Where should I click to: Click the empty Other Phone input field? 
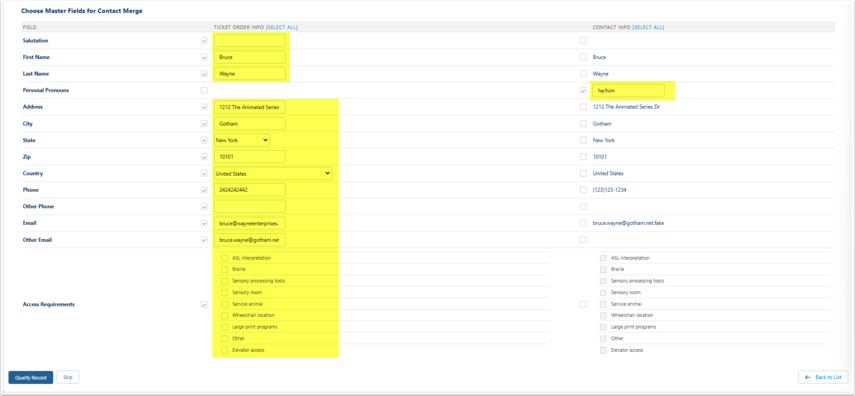pyautogui.click(x=250, y=207)
